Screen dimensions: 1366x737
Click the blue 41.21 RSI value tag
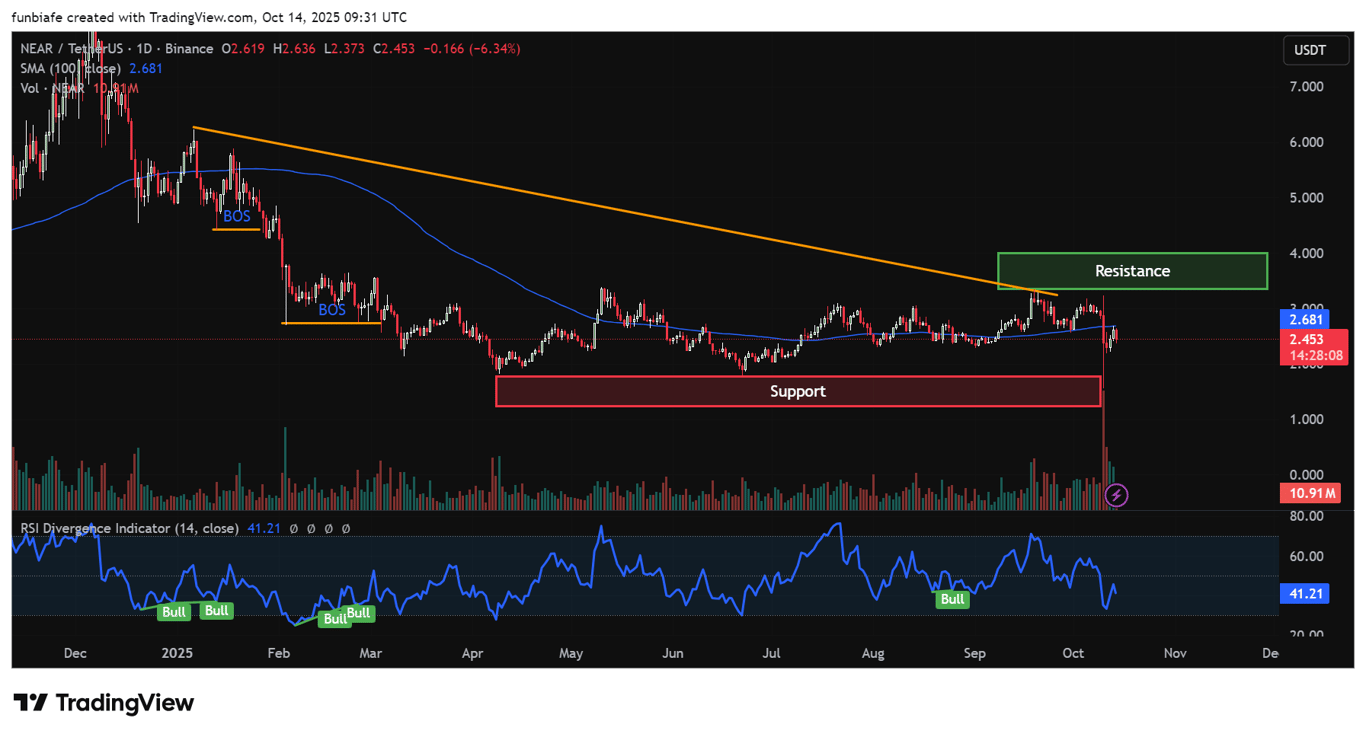(x=1304, y=593)
